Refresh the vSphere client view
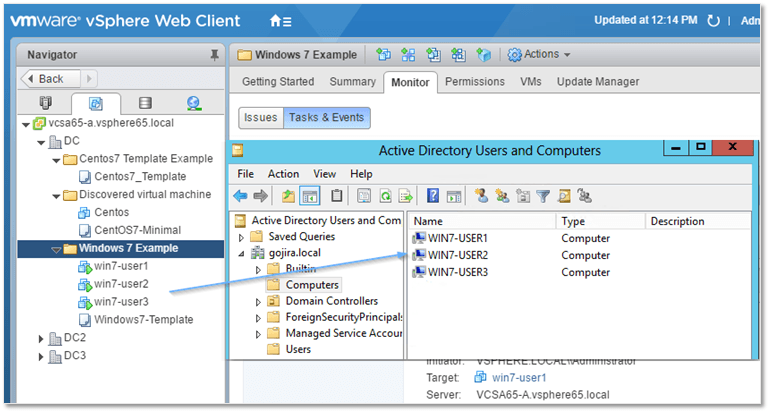Screen dimensions: 770x413 click(713, 21)
